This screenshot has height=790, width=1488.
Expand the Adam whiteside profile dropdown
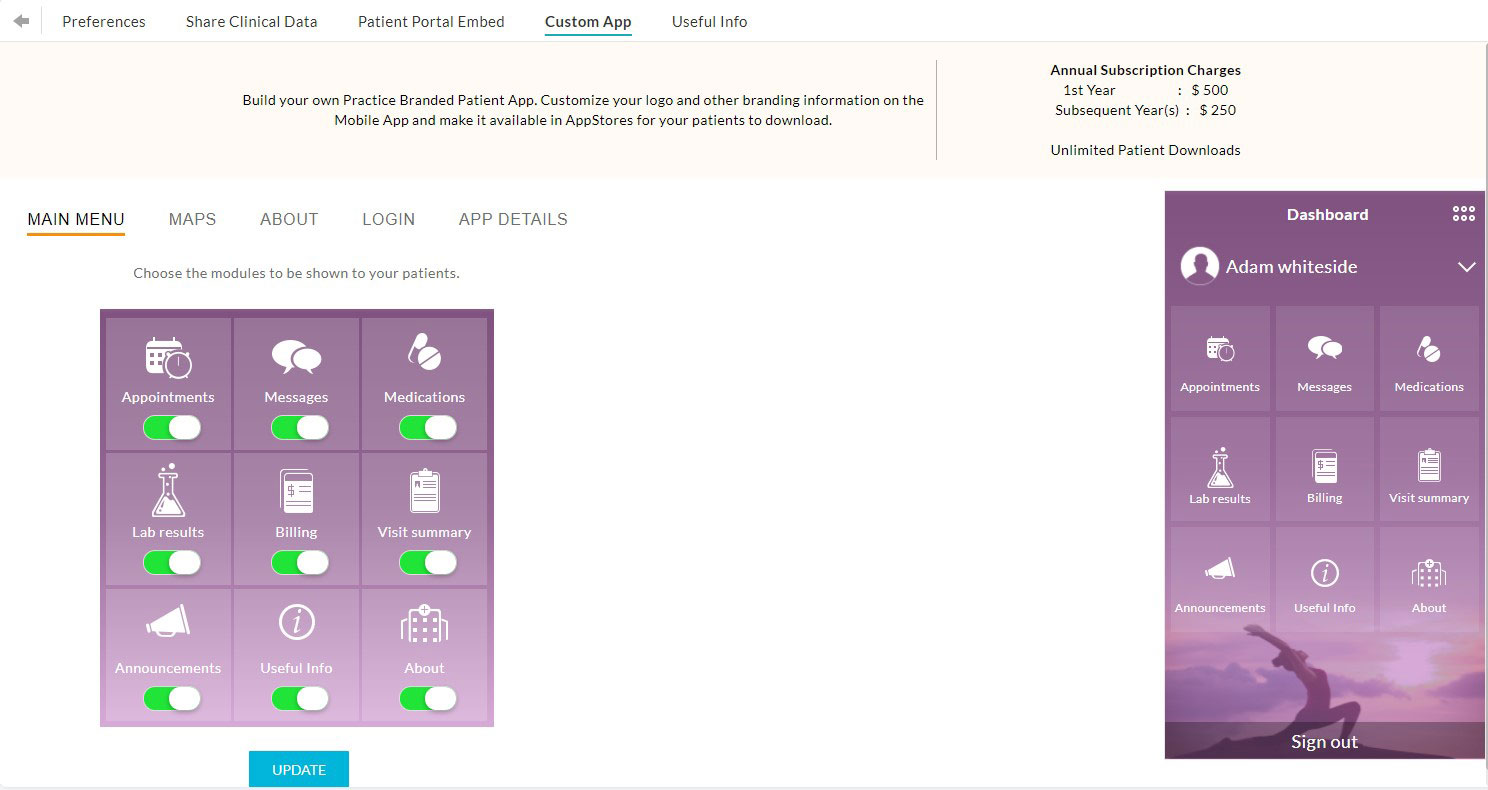pyautogui.click(x=1467, y=267)
